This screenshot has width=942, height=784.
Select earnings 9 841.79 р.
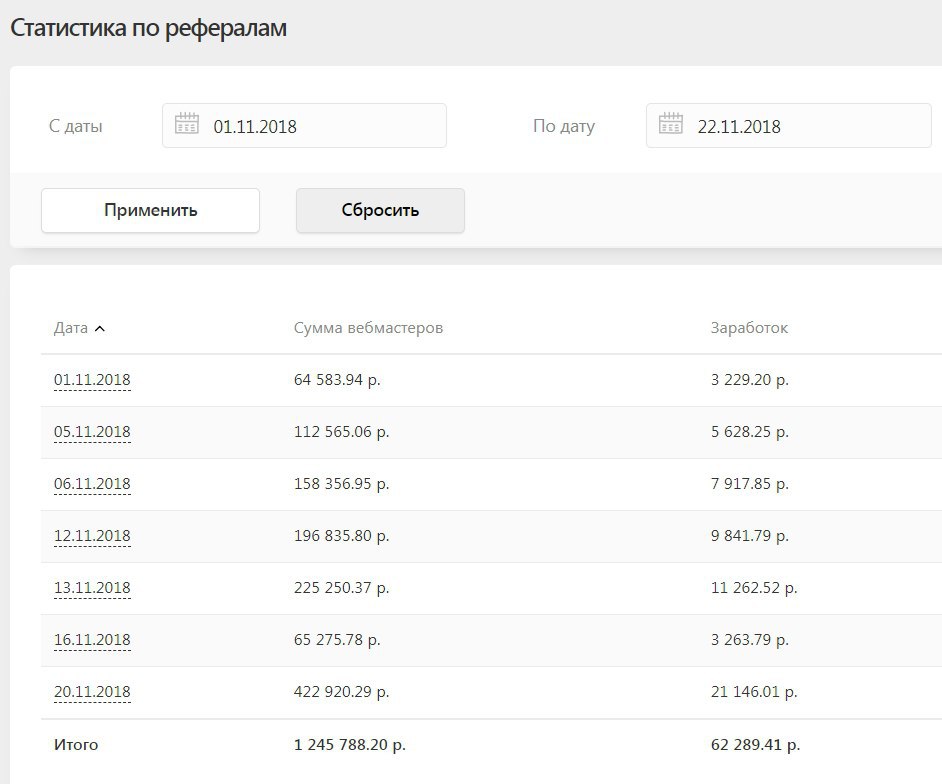750,536
